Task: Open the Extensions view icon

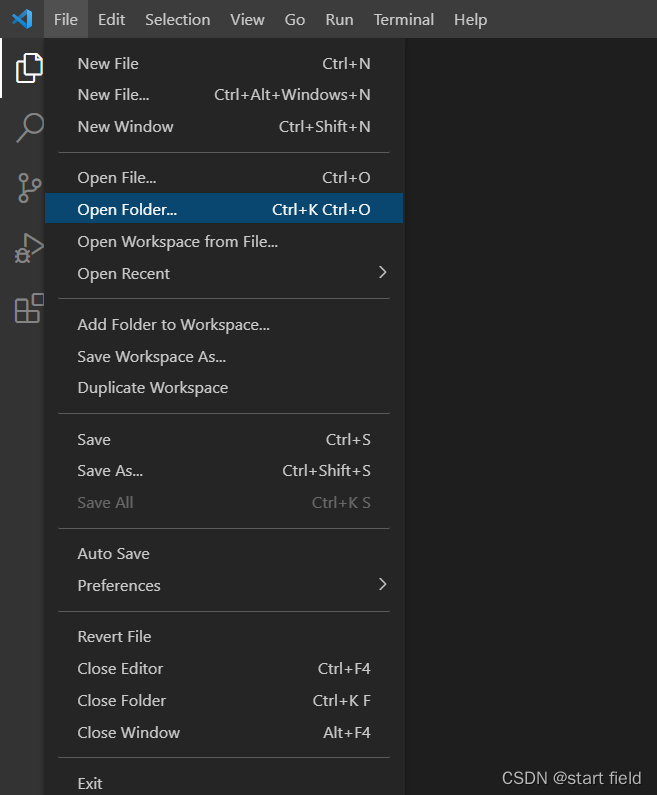Action: 29,308
